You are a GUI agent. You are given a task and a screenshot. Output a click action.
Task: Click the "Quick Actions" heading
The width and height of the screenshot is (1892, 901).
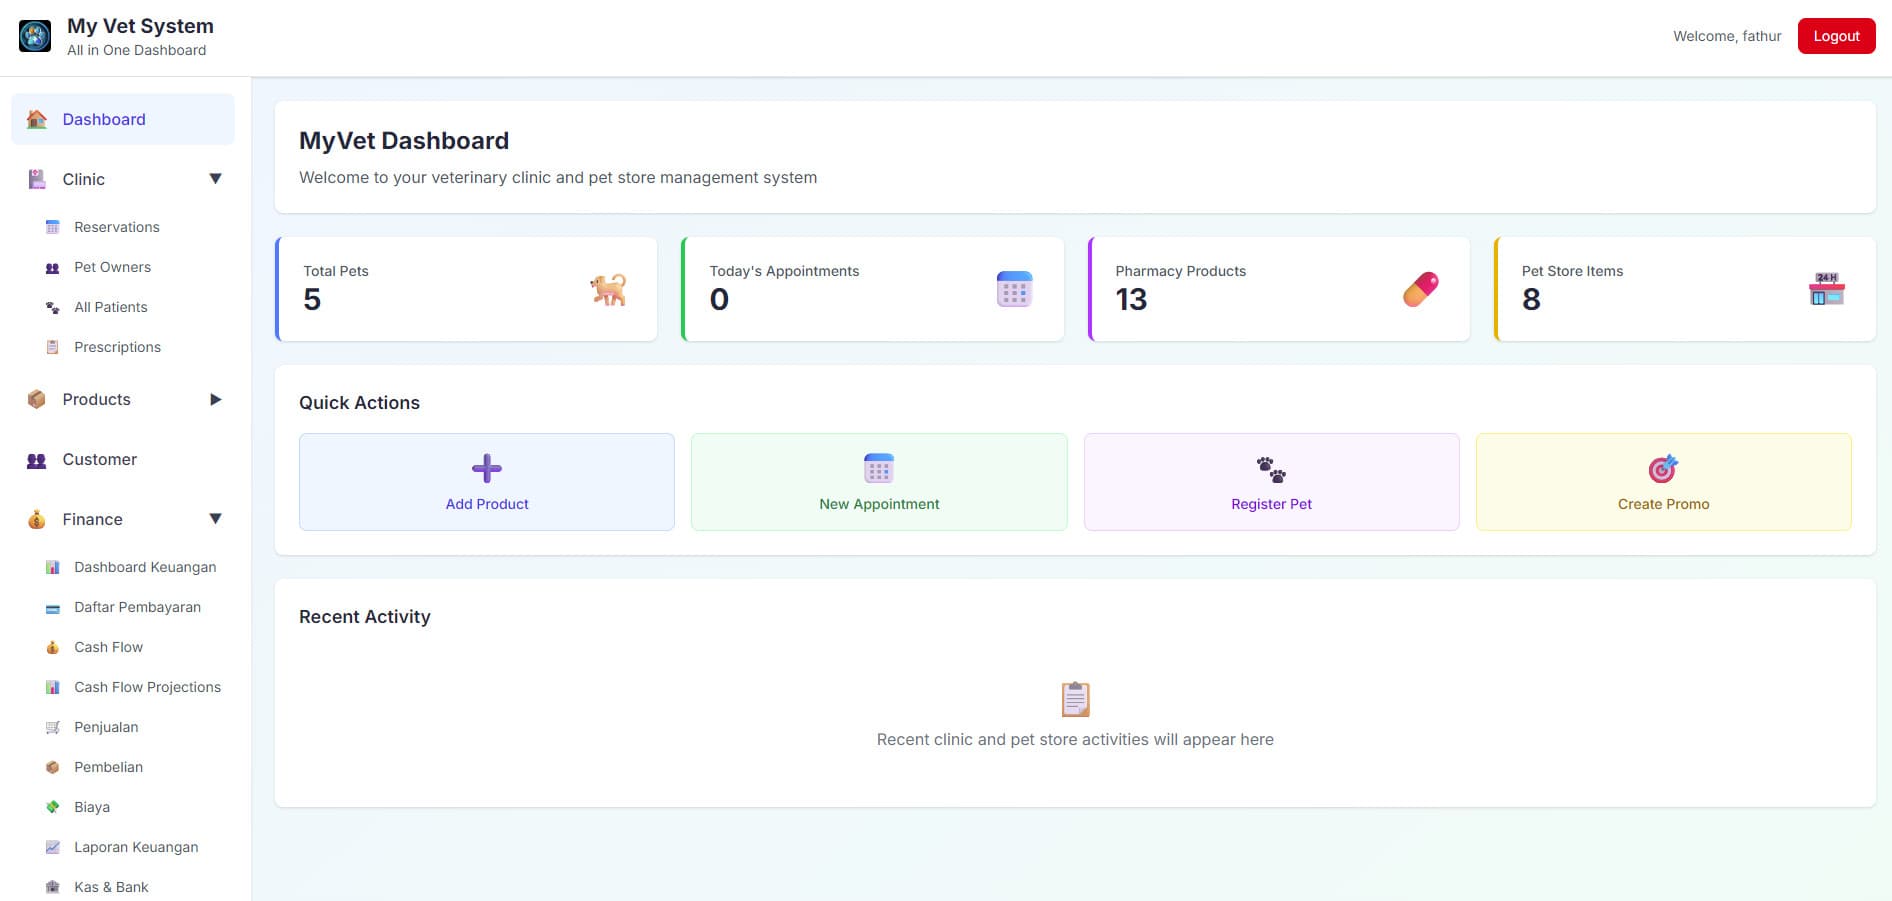[359, 403]
